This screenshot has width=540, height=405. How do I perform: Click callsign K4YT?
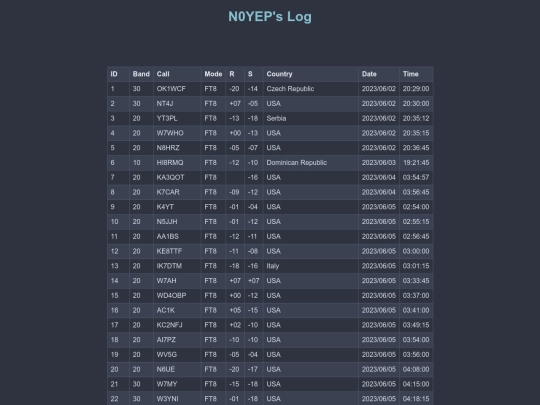(165, 207)
